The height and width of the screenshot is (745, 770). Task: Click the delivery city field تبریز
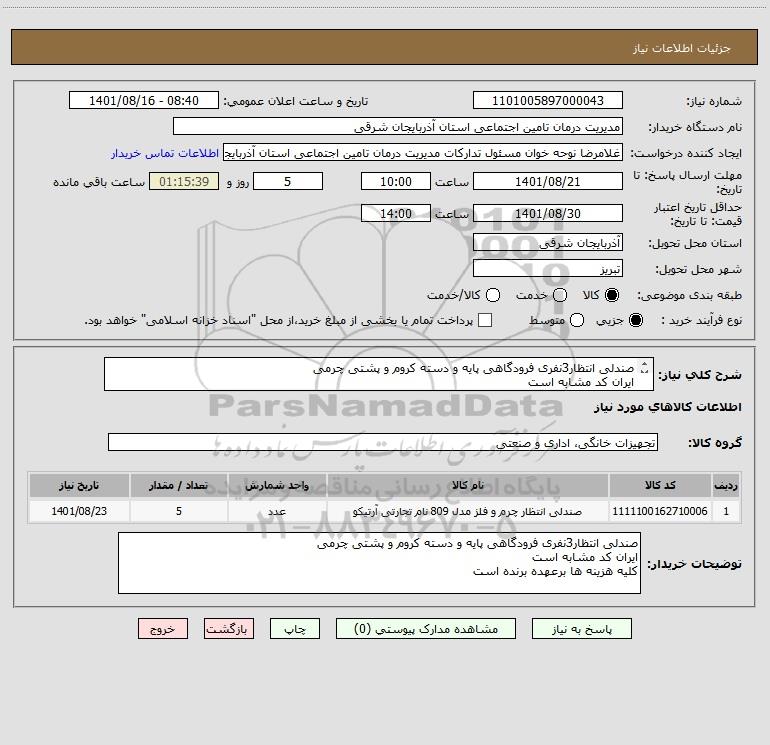coord(548,269)
